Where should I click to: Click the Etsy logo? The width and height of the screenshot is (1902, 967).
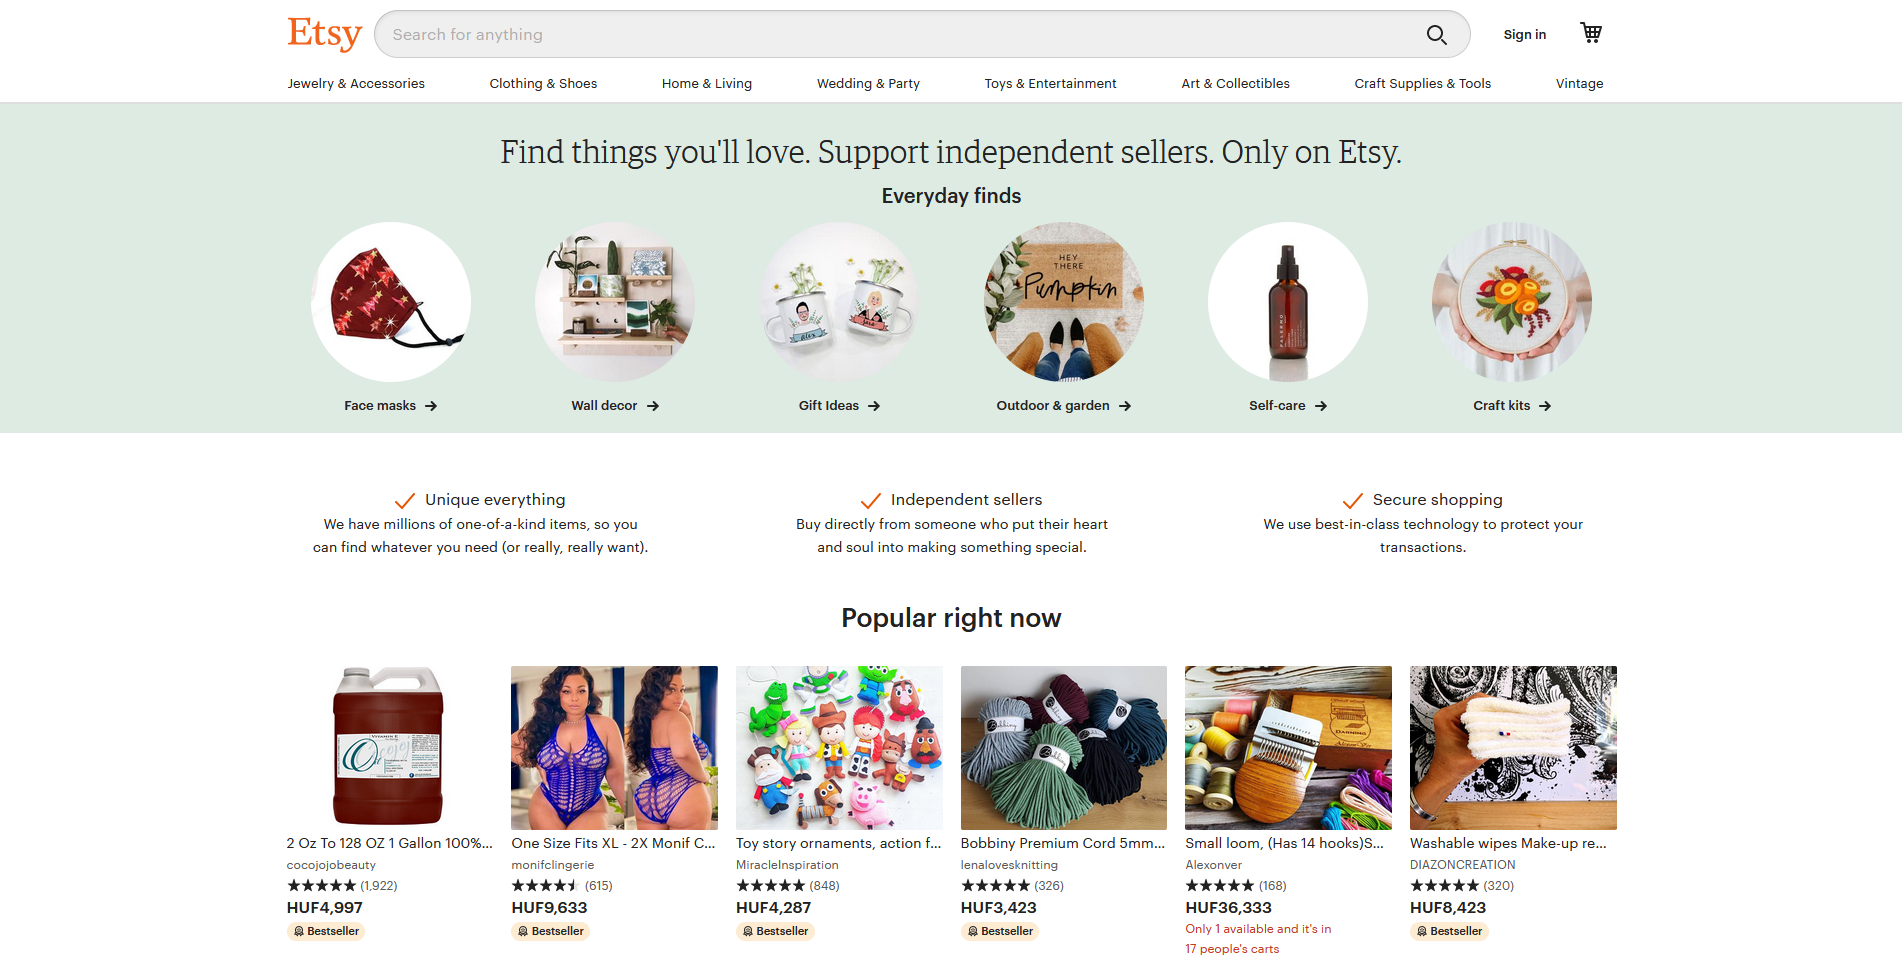pyautogui.click(x=324, y=33)
